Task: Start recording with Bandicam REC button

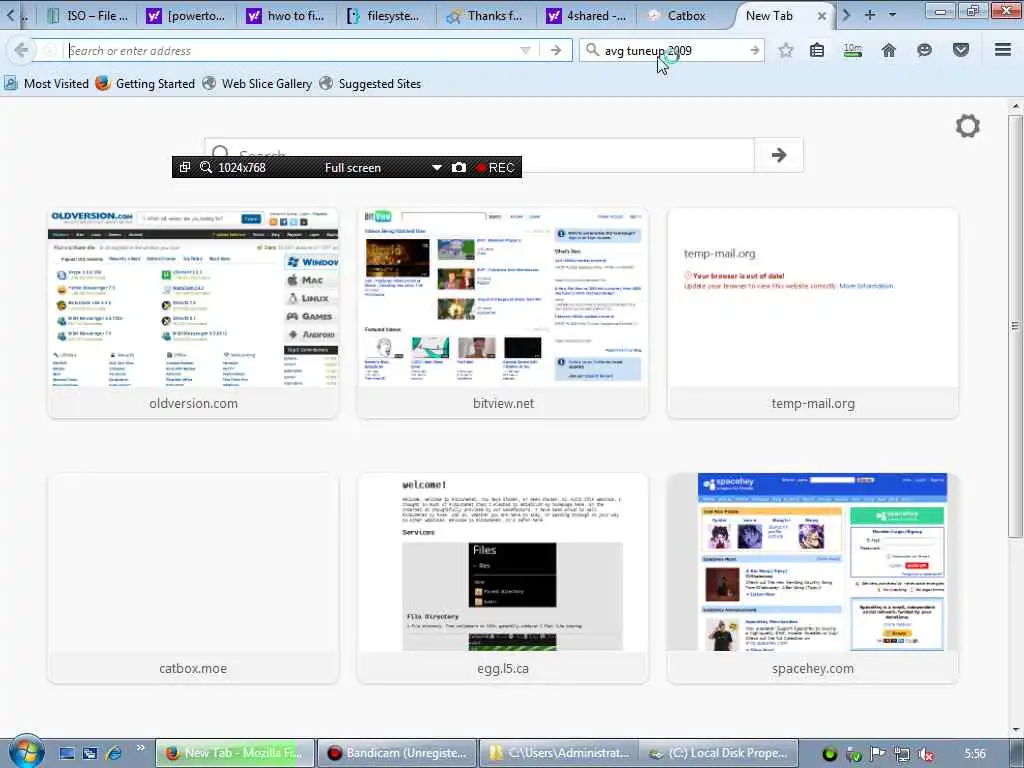Action: pyautogui.click(x=495, y=168)
